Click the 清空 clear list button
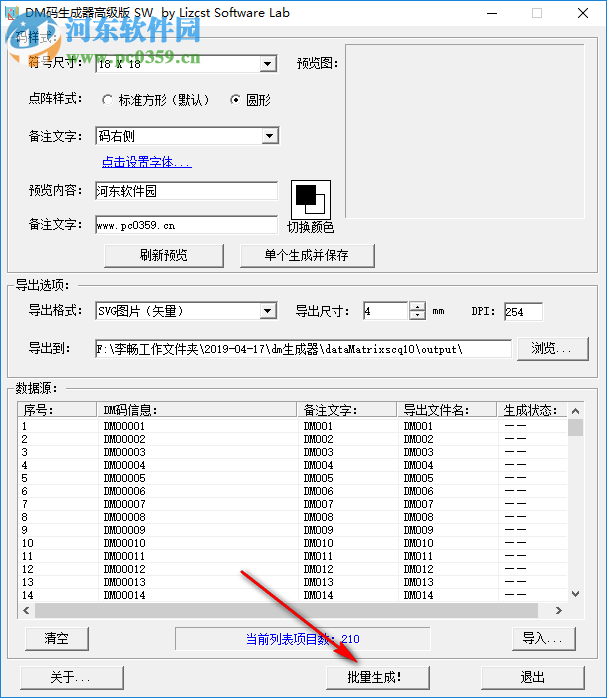Image resolution: width=607 pixels, height=698 pixels. tap(57, 638)
